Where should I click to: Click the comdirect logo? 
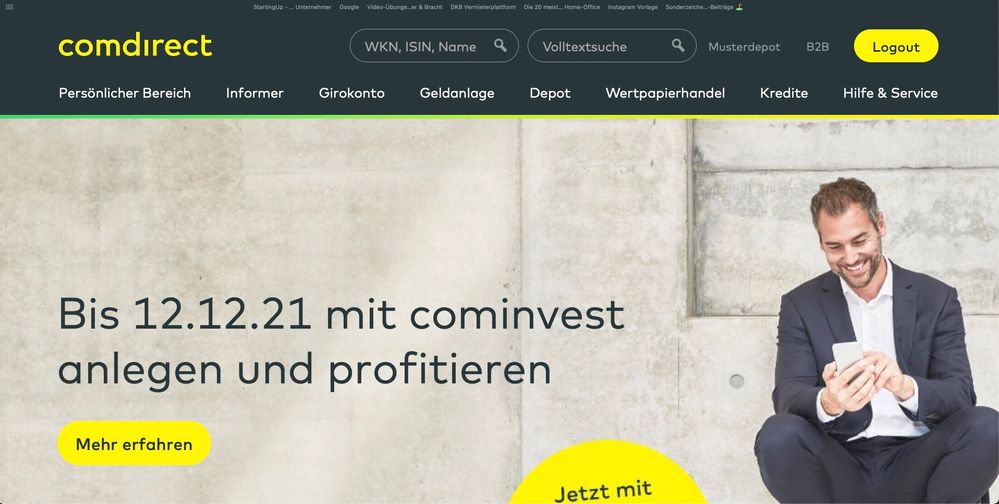pyautogui.click(x=135, y=46)
